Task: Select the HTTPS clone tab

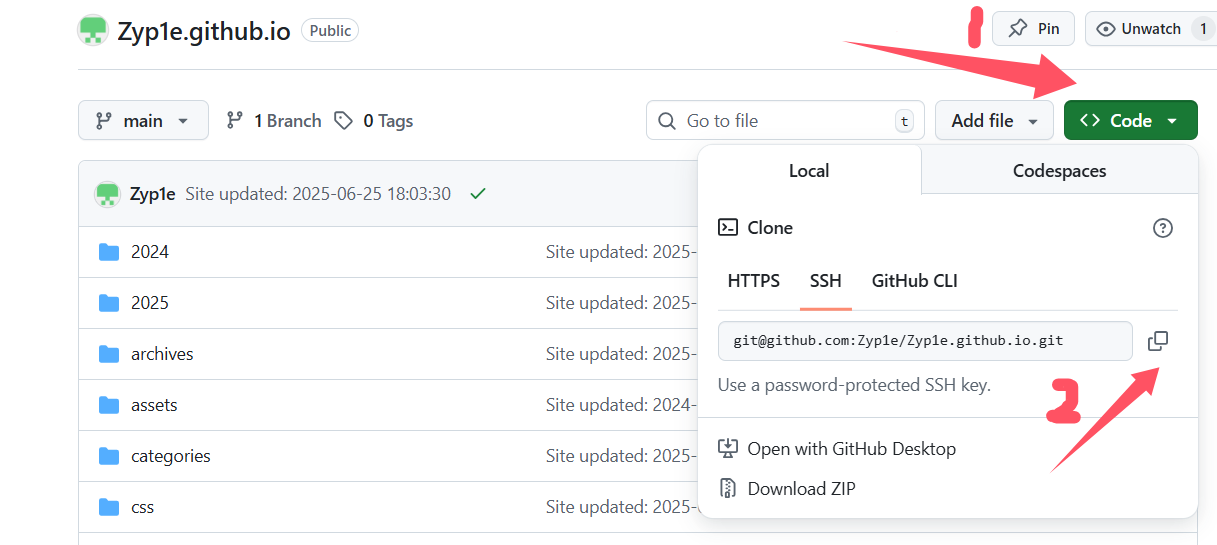Action: tap(753, 281)
